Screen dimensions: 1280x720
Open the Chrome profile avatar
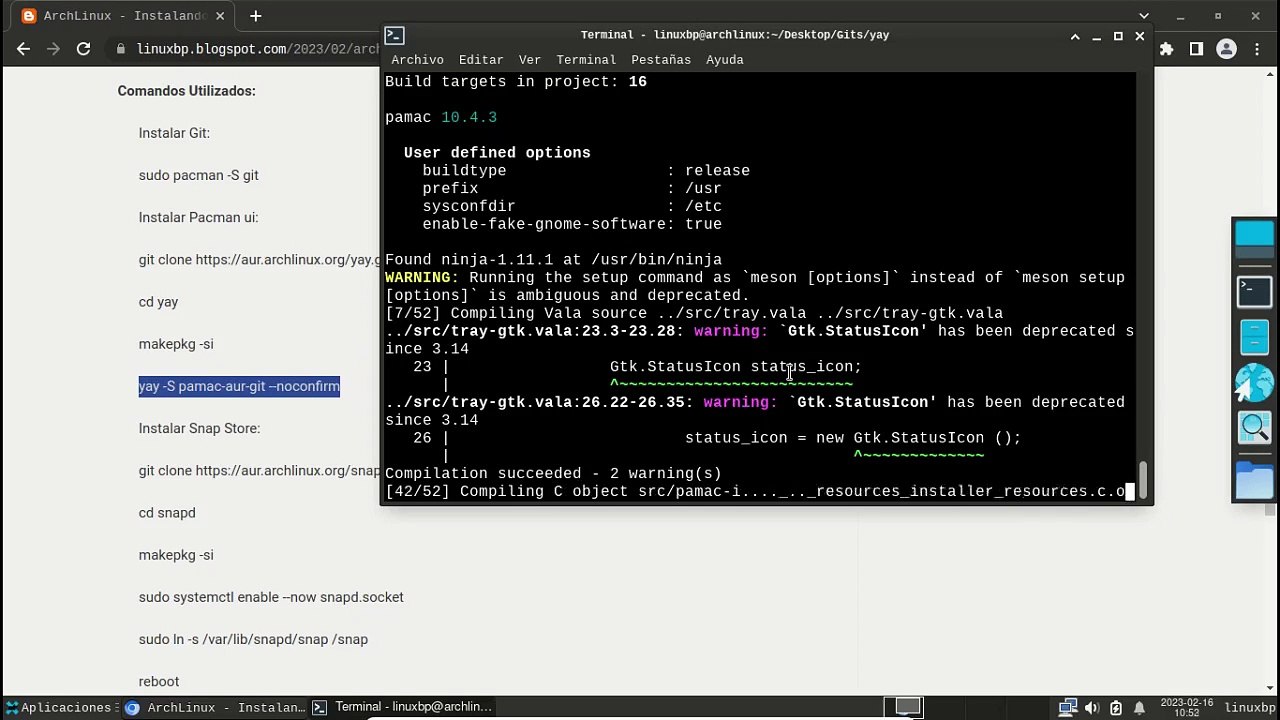tap(1227, 49)
